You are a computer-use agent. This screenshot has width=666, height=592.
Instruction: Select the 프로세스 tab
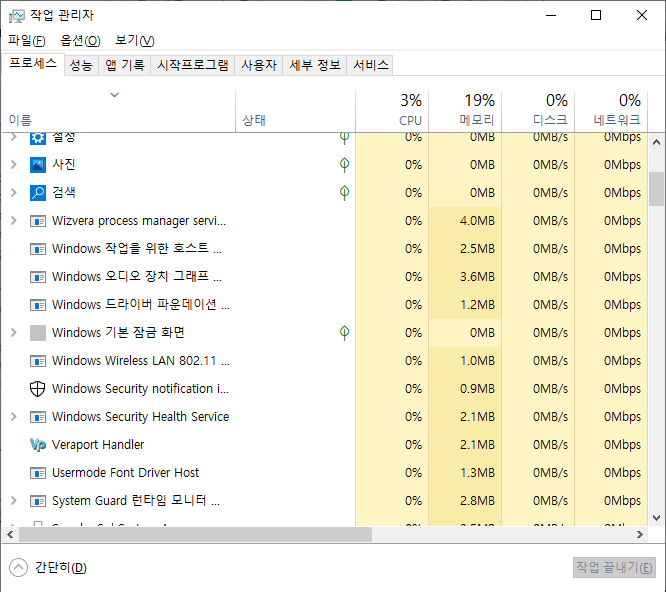coord(33,64)
